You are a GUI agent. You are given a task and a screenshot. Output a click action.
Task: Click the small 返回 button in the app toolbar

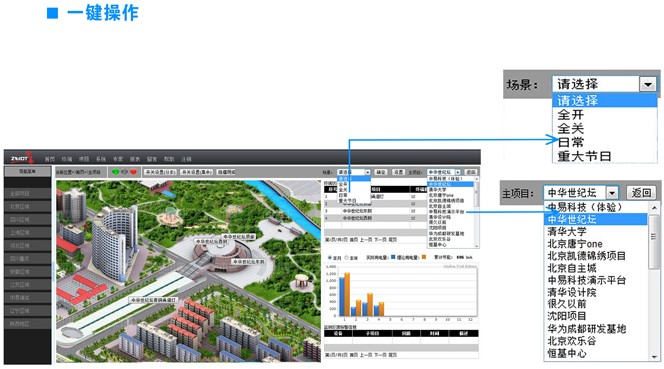[470, 172]
